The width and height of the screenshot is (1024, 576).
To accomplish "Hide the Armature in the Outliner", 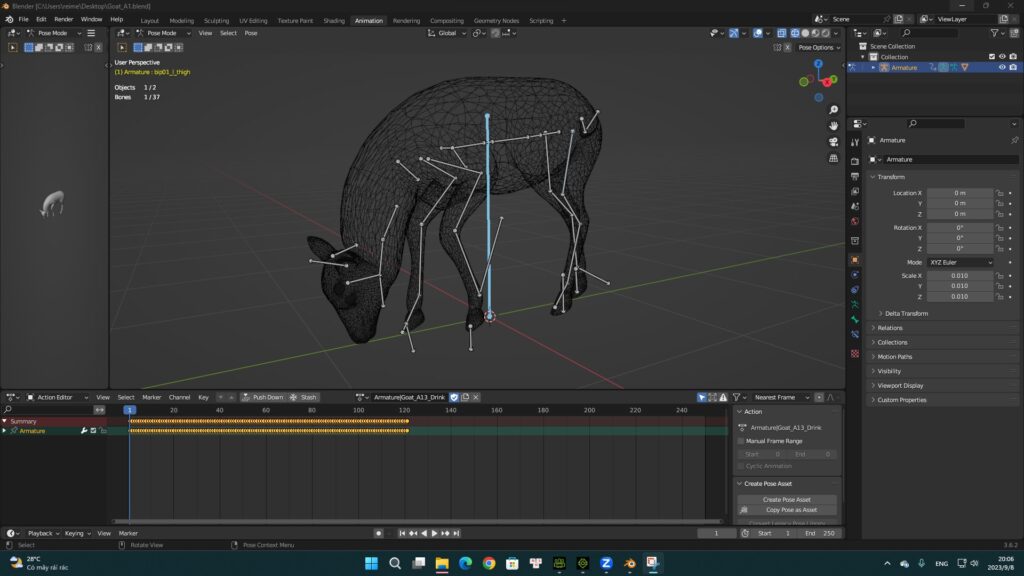I will coord(1003,67).
